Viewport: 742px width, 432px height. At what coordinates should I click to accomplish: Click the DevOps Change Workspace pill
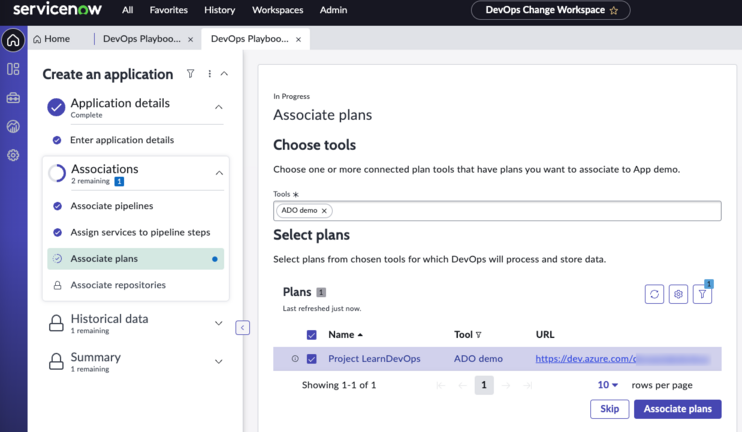[x=550, y=10]
